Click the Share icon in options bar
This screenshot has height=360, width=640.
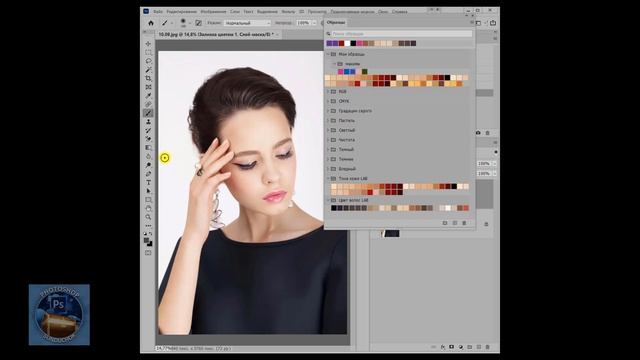click(493, 23)
